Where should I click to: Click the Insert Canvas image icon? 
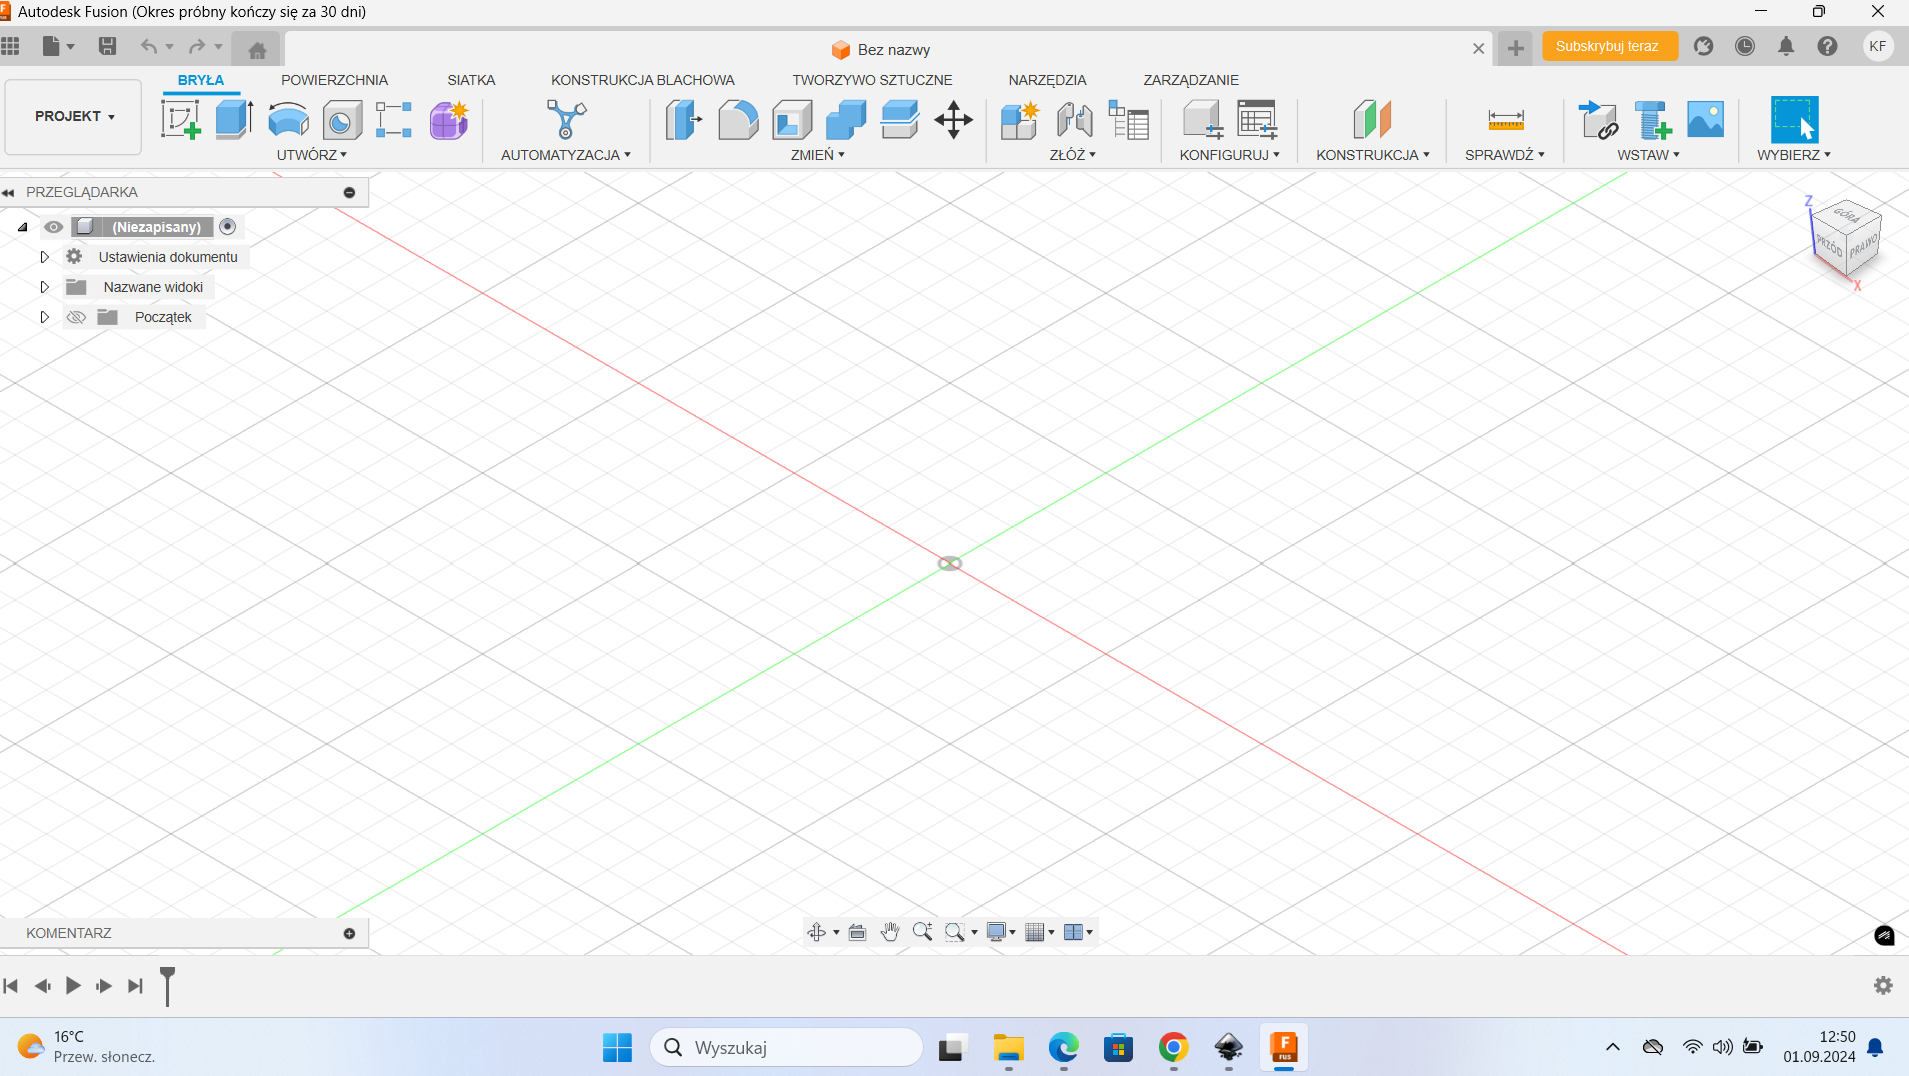[1706, 120]
